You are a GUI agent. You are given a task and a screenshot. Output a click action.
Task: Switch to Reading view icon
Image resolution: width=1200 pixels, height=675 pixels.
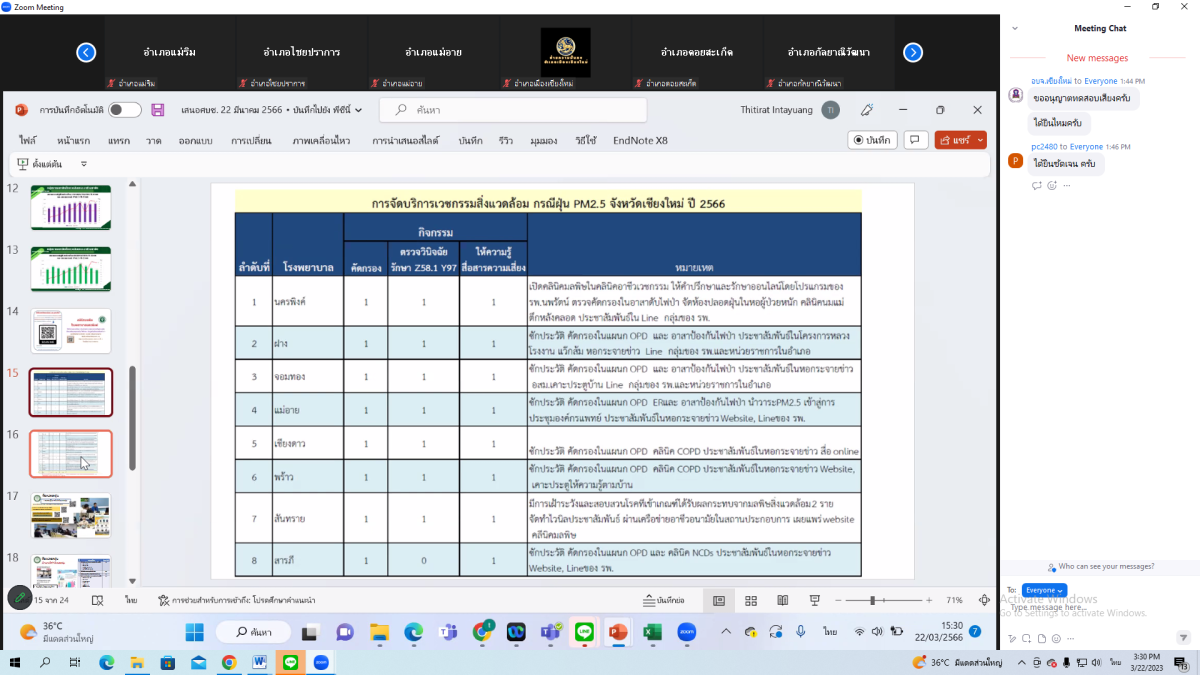(x=783, y=600)
